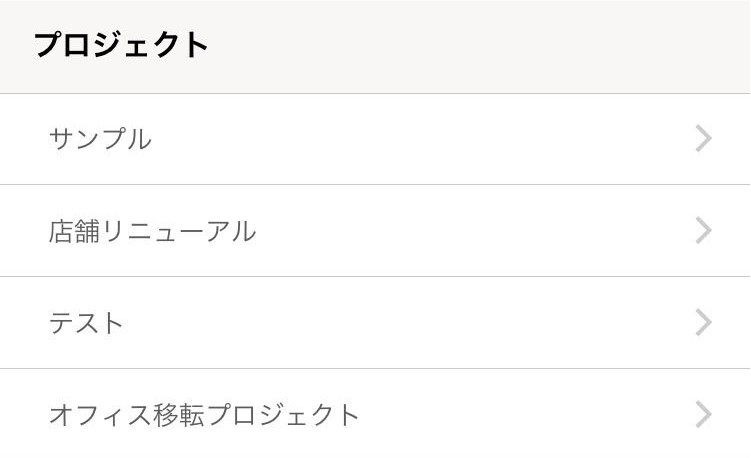Open the テスト project

pyautogui.click(x=375, y=323)
